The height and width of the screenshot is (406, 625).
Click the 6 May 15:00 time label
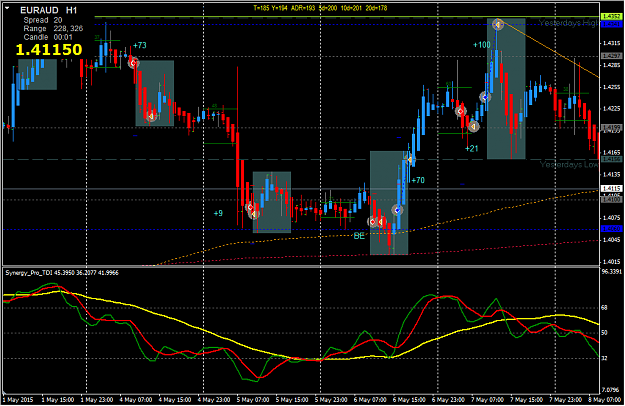coord(409,400)
